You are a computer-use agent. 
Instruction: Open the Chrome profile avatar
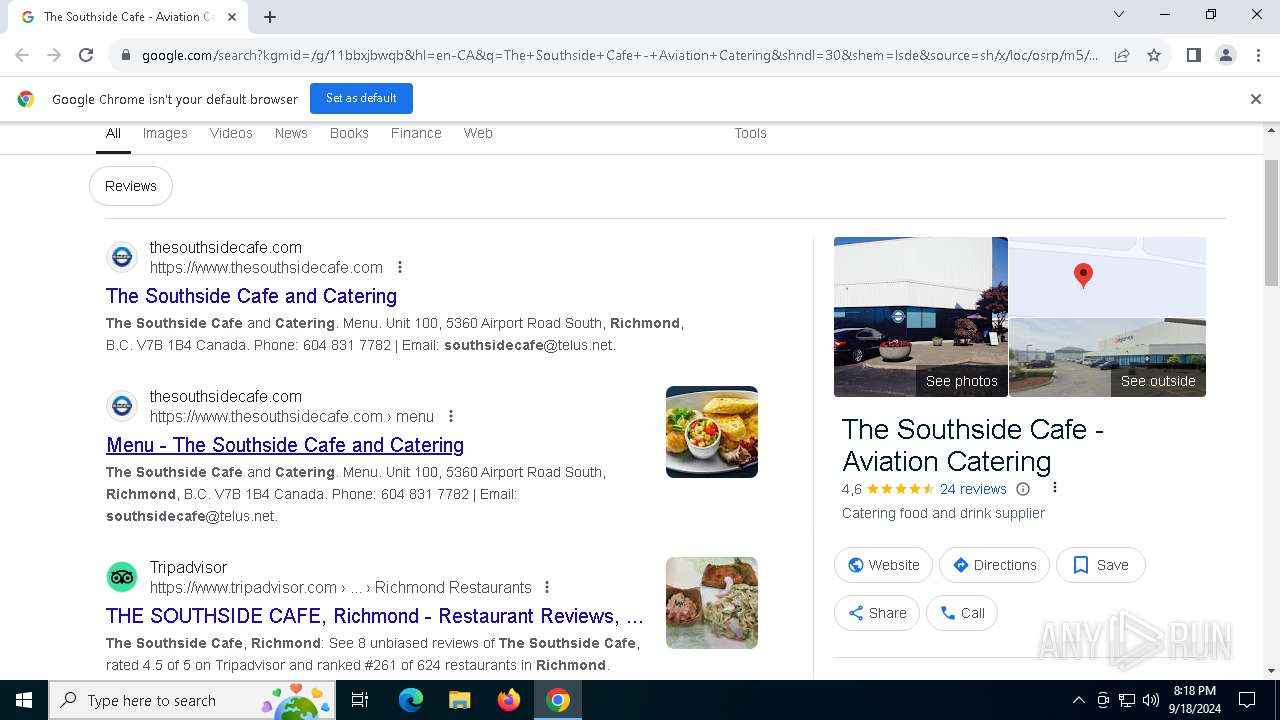1225,56
